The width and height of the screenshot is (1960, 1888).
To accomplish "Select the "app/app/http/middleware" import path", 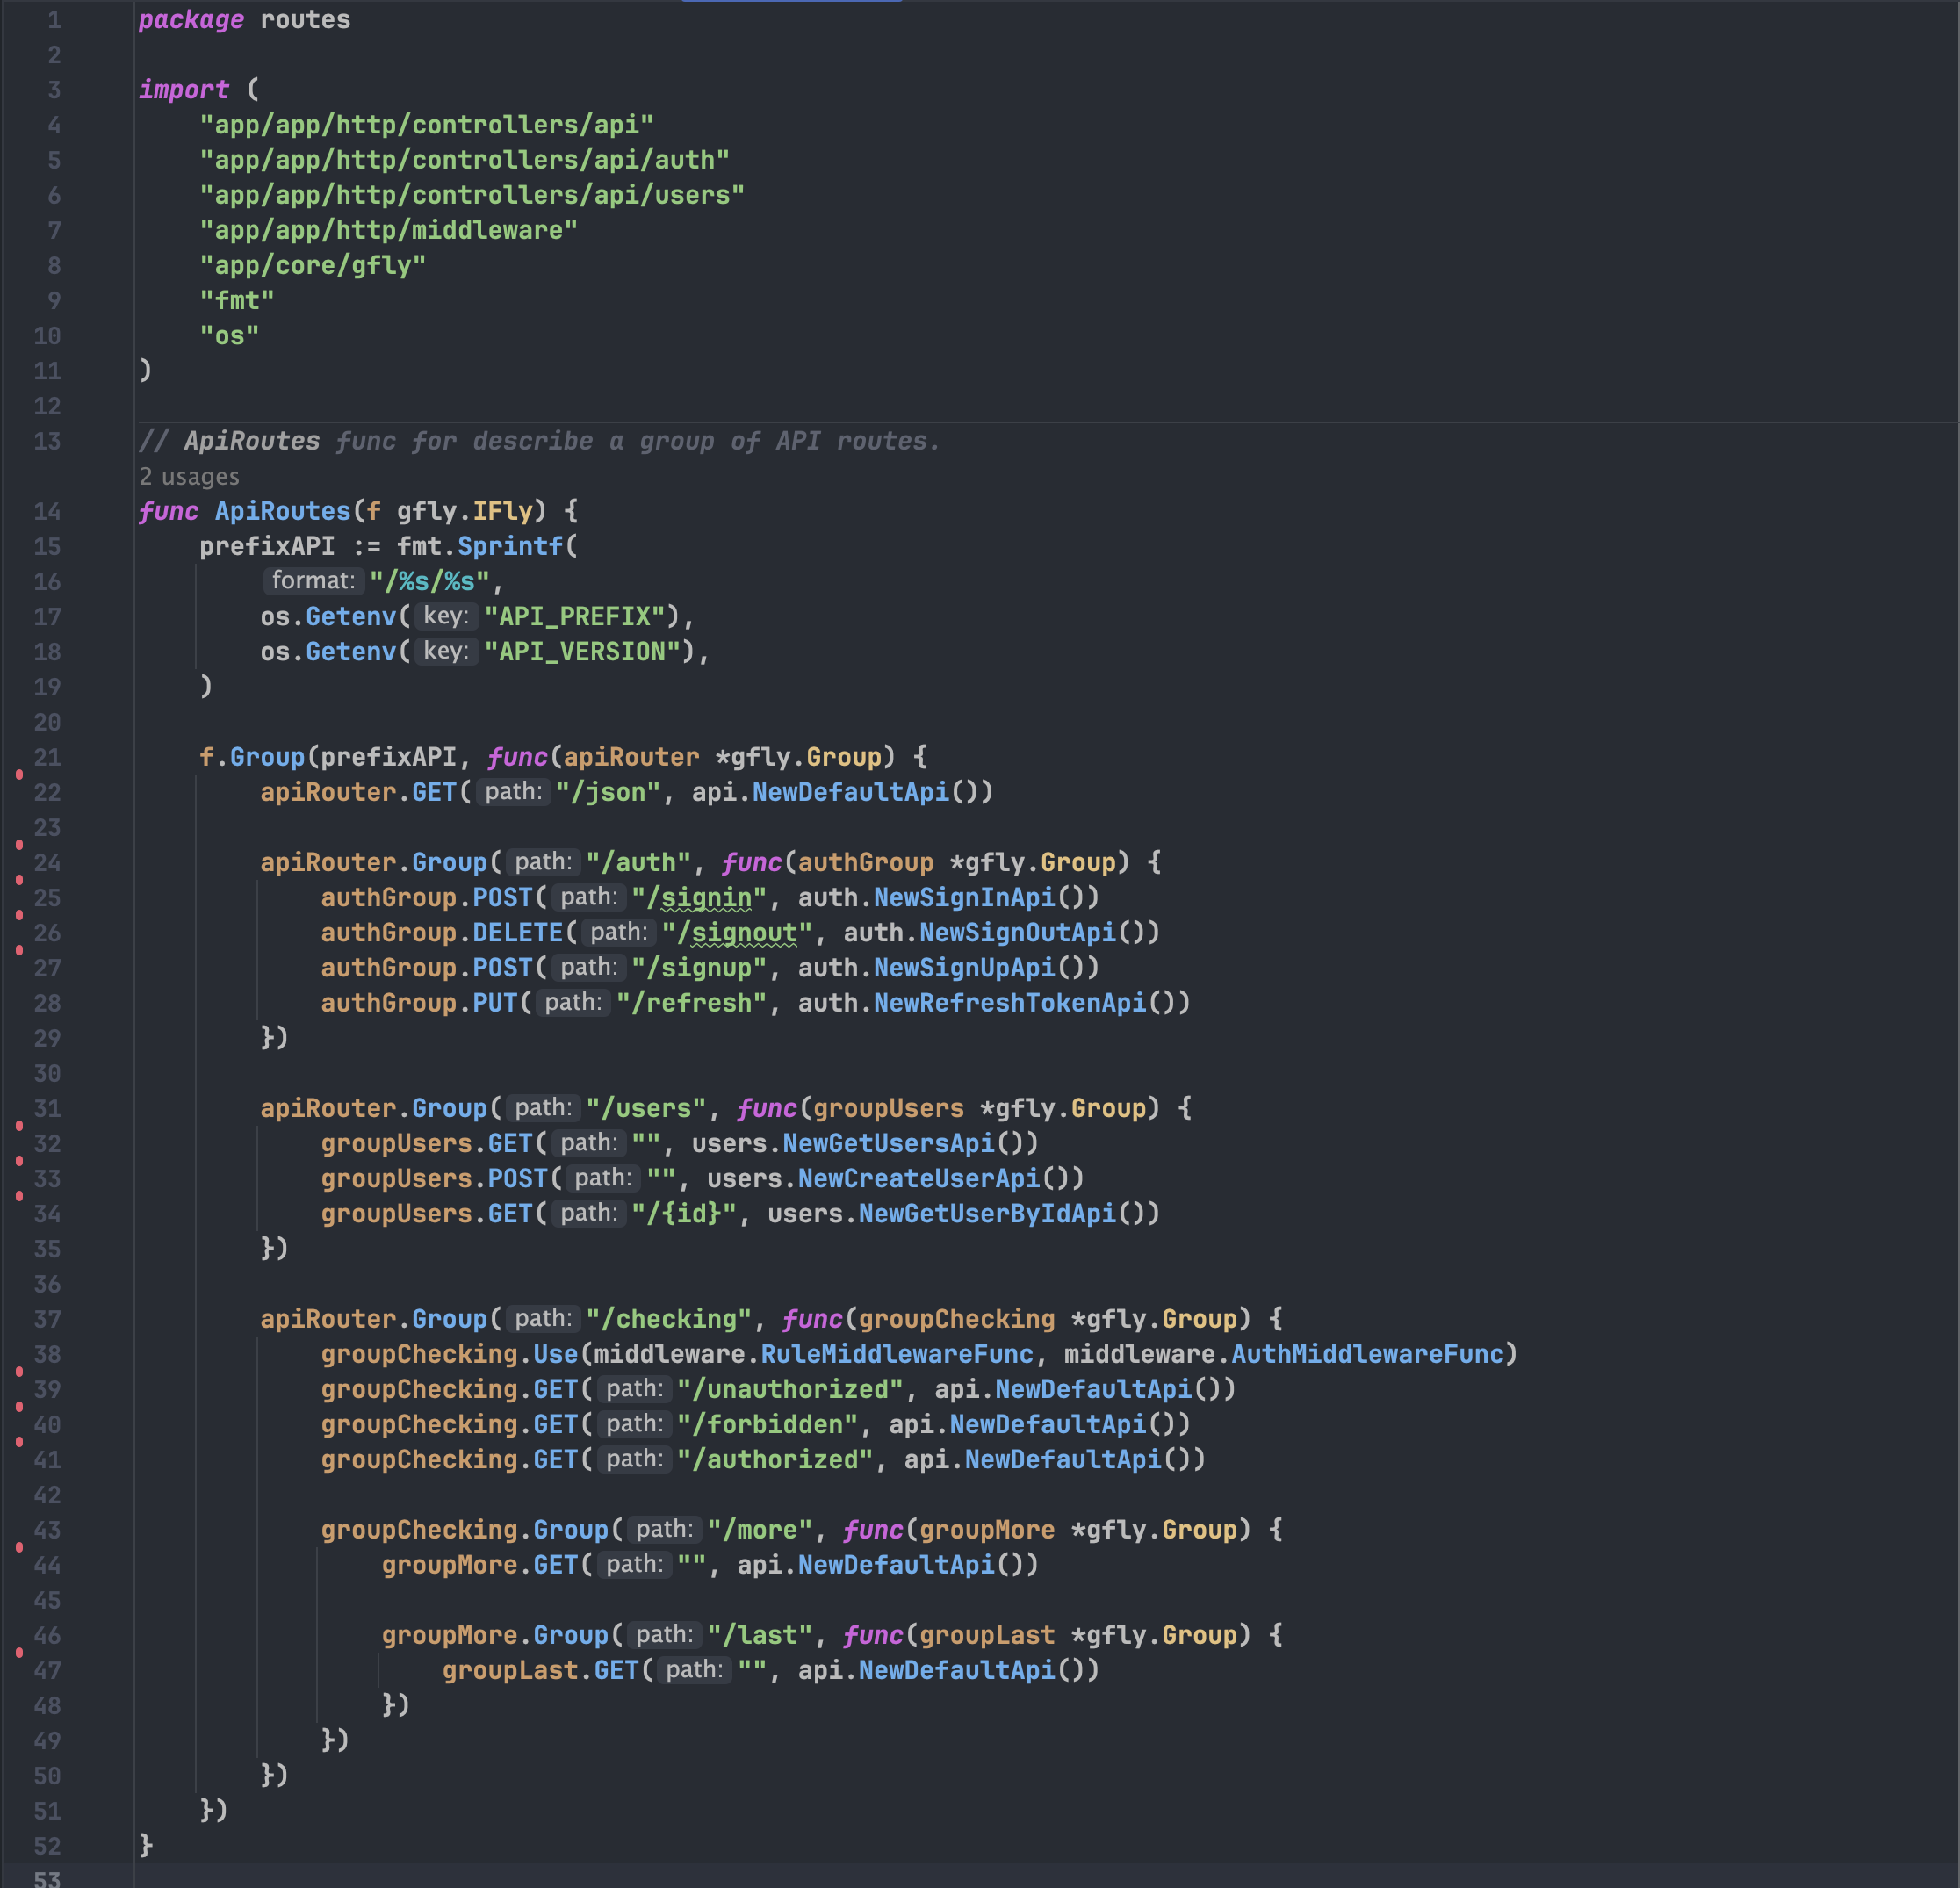I will [388, 230].
